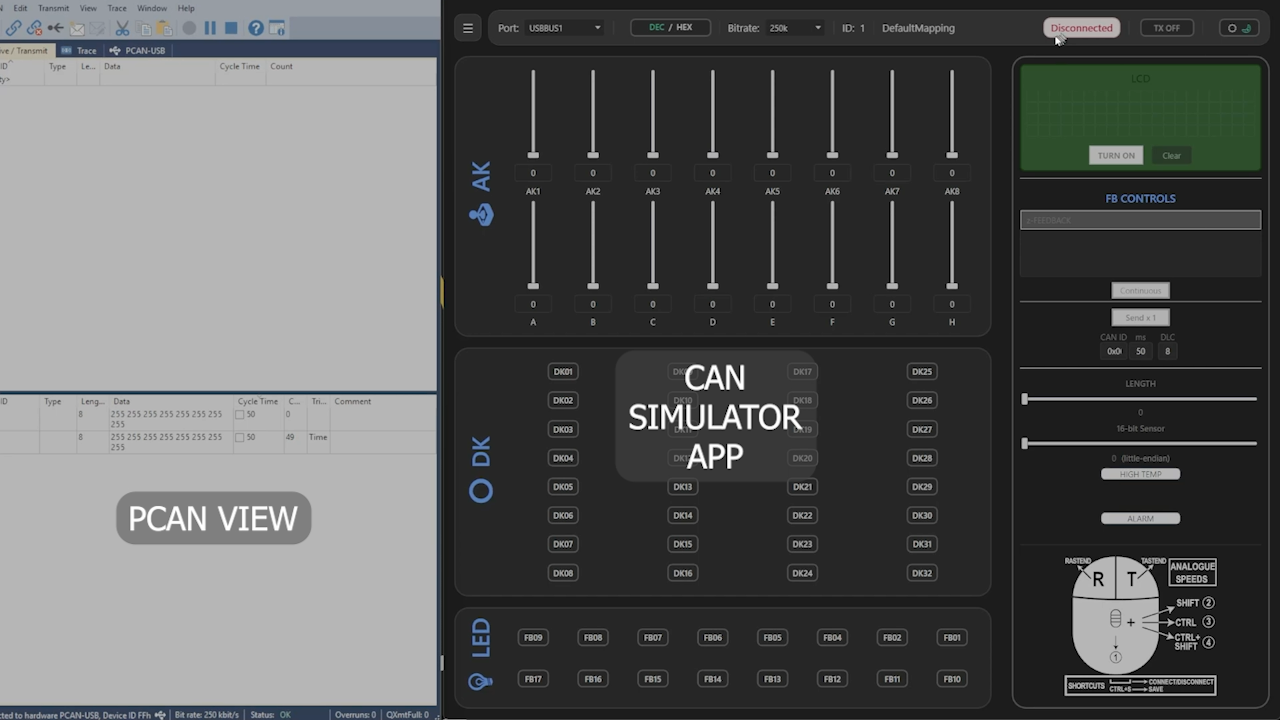Viewport: 1280px width, 720px height.
Task: Tick Cycle Time checkbox in row with count 0
Action: pos(239,414)
